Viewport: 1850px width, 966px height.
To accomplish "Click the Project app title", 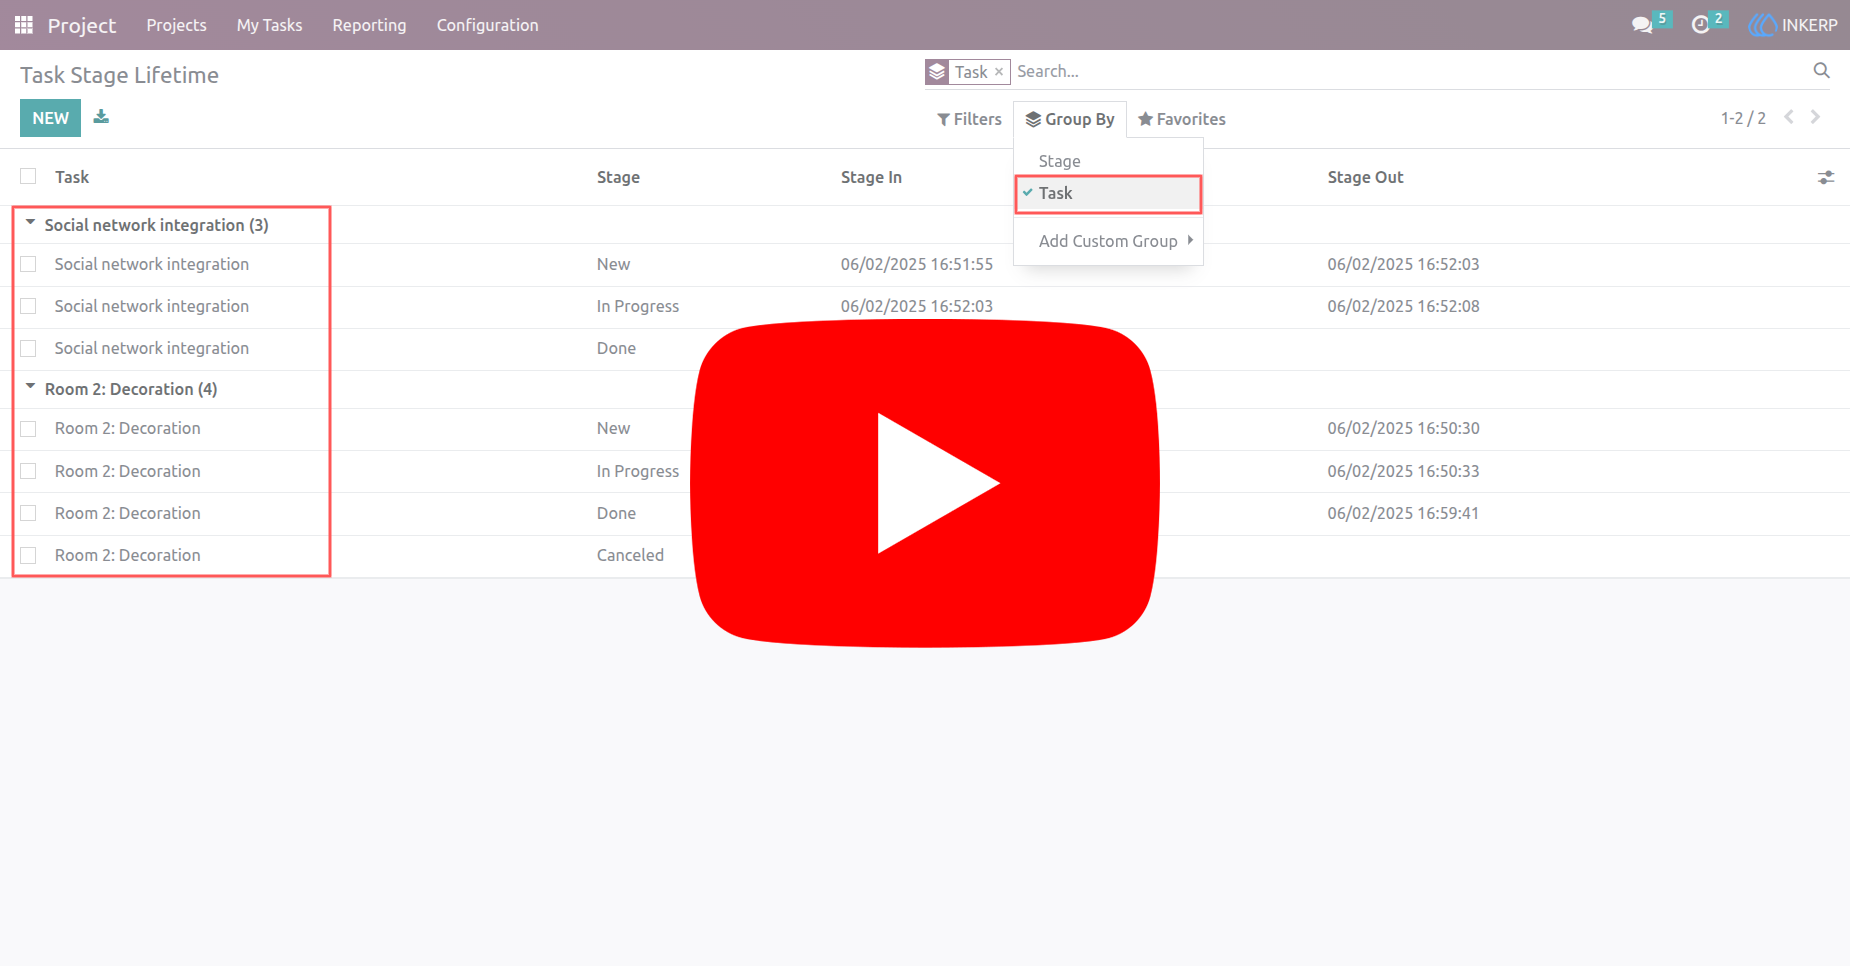I will tap(82, 25).
